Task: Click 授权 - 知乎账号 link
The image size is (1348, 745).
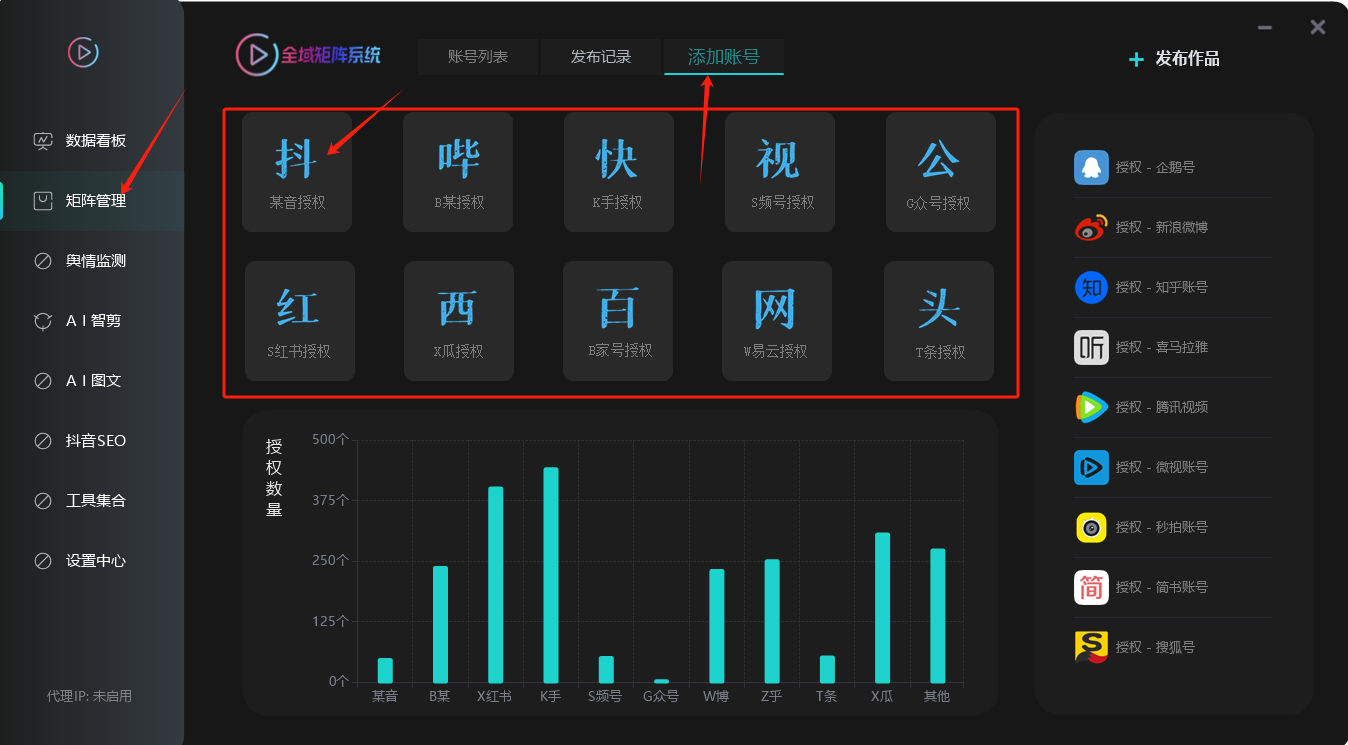Action: [1162, 287]
